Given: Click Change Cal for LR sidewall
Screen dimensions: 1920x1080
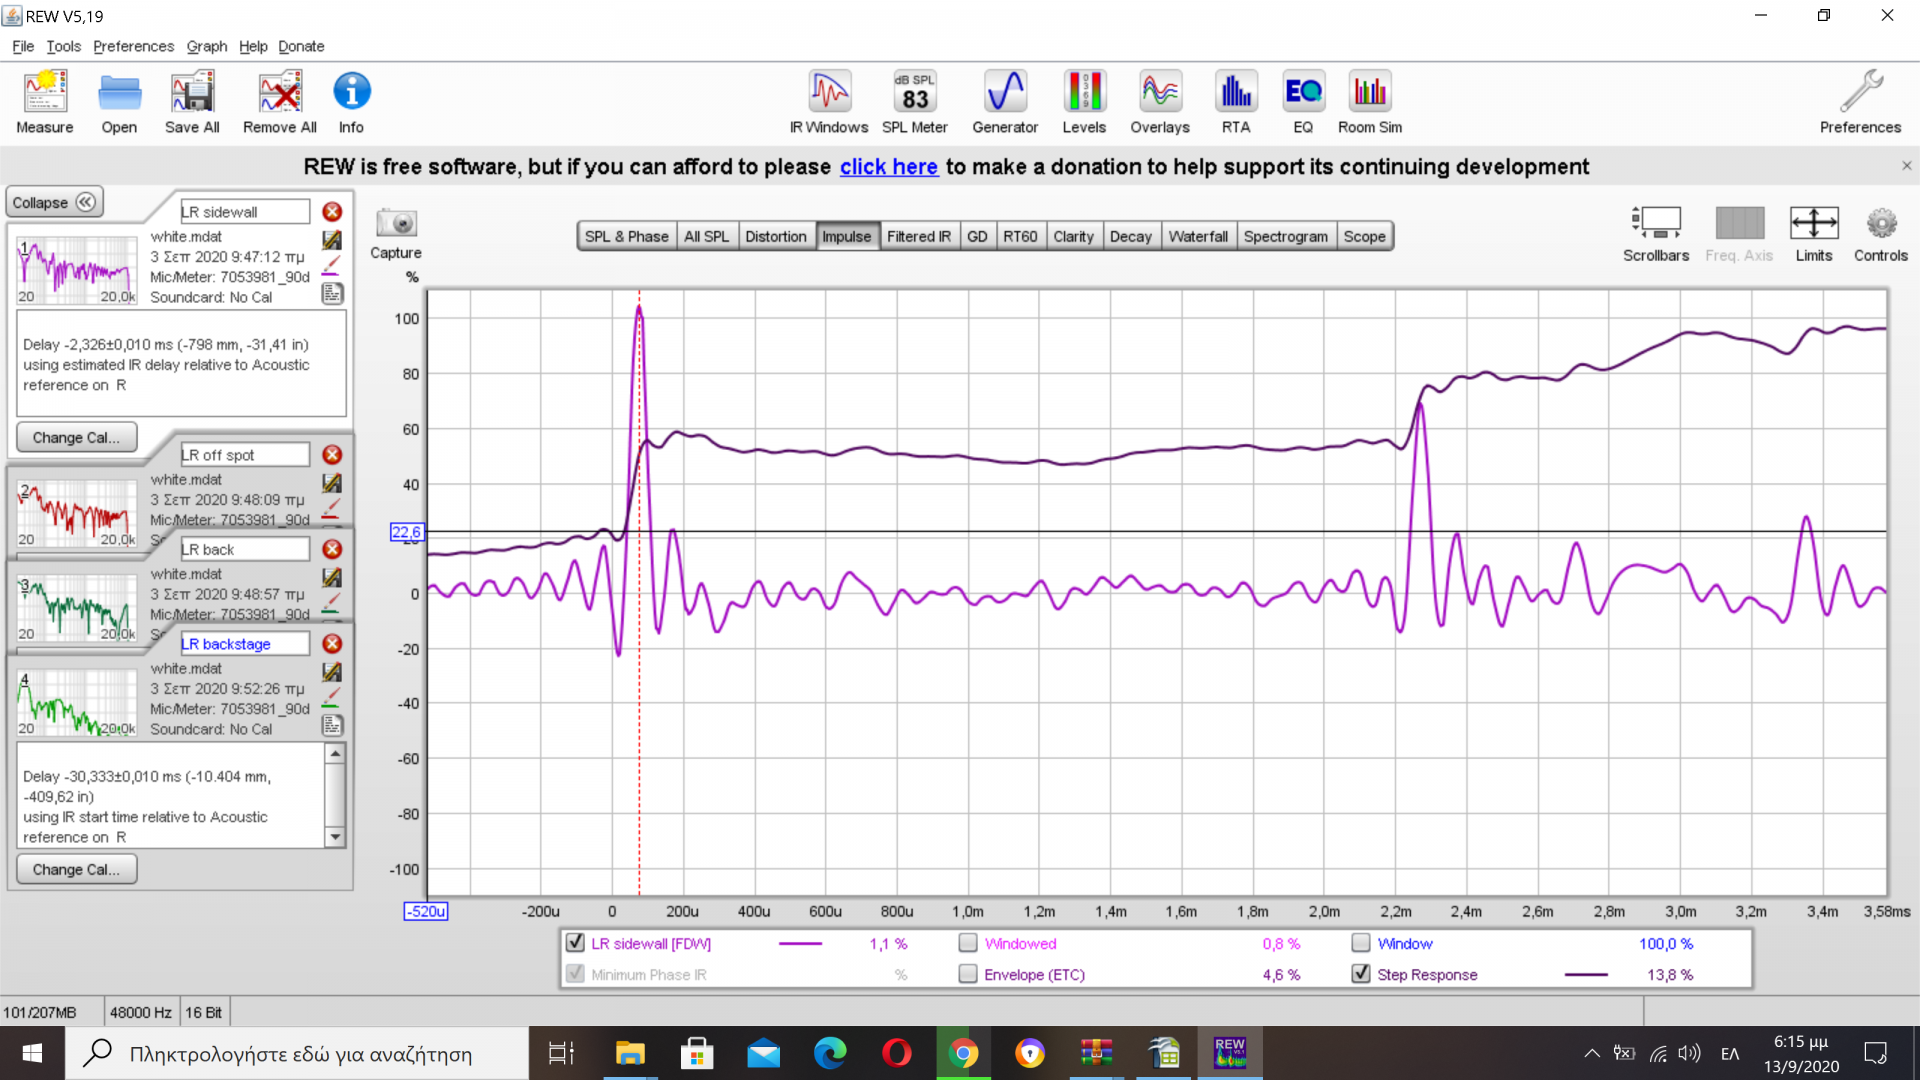Looking at the screenshot, I should (76, 438).
